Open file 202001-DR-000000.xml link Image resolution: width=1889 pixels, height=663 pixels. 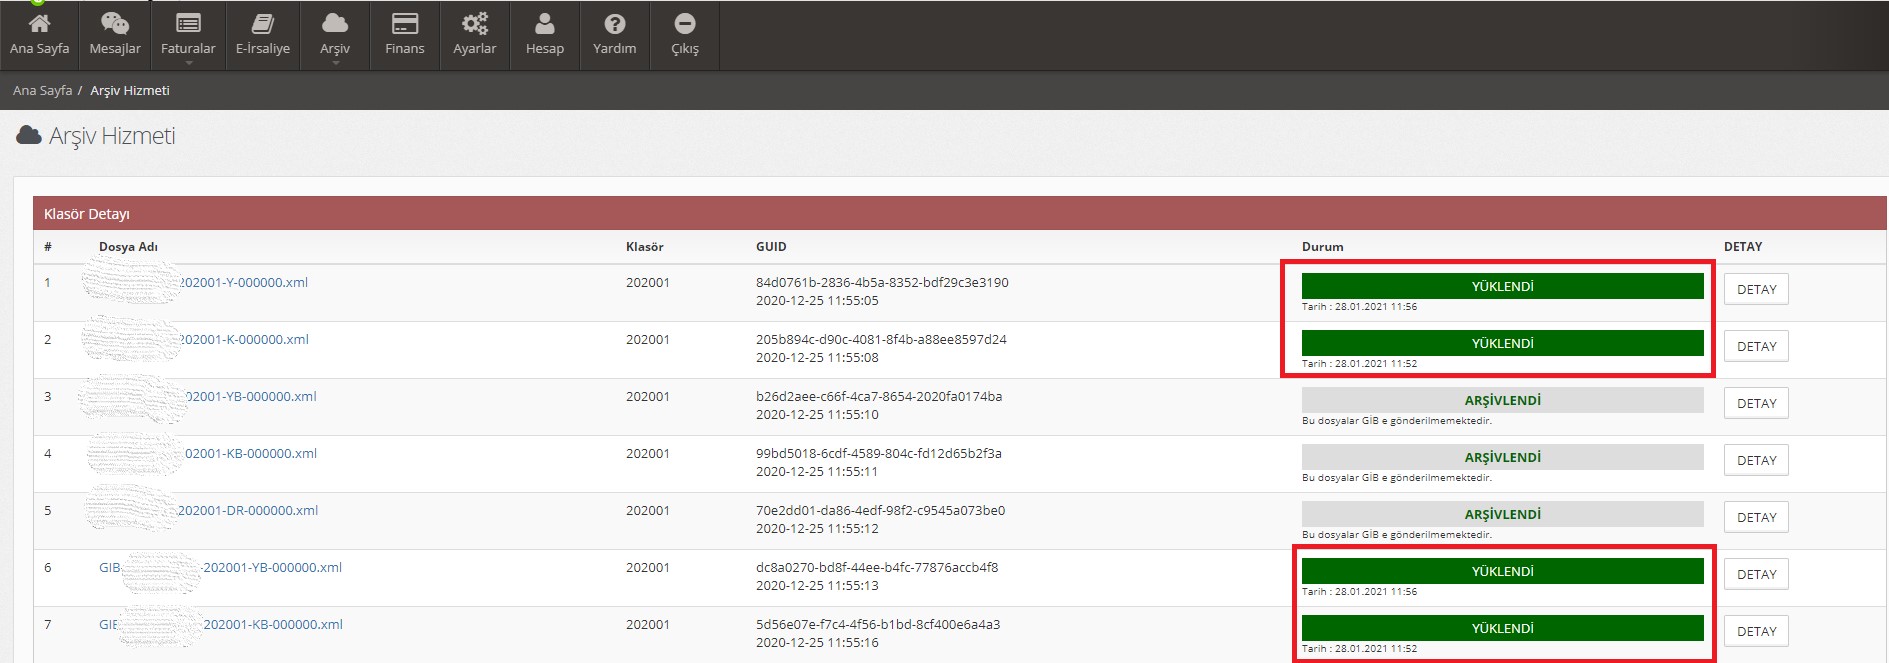click(248, 511)
